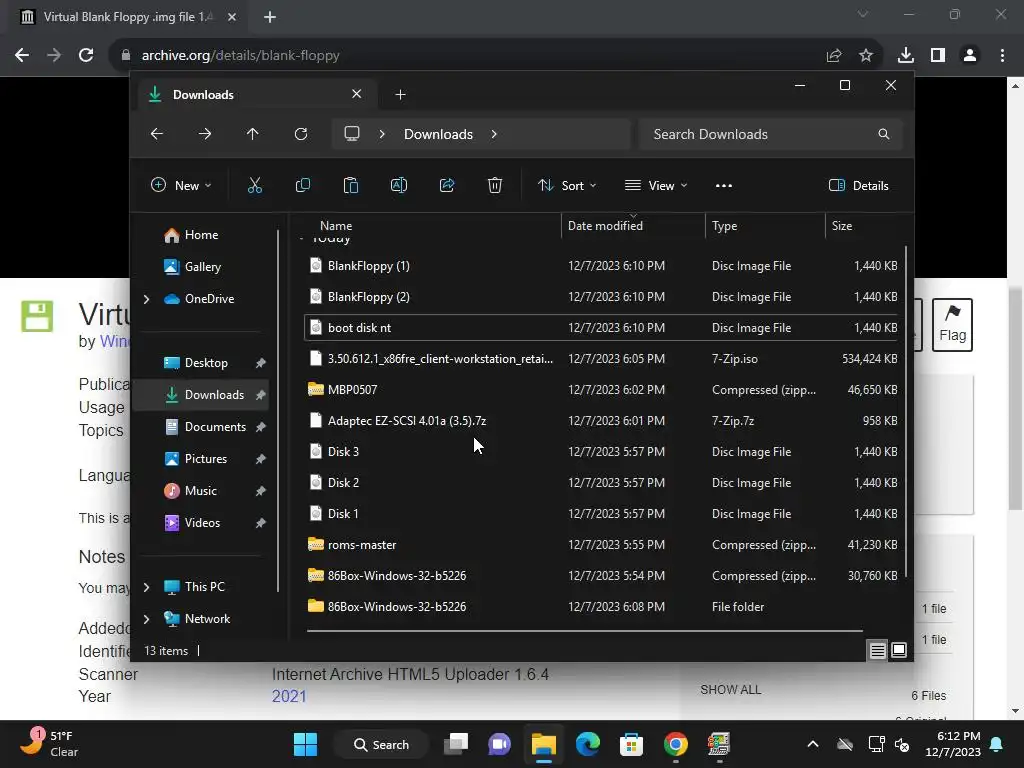Bookmark this page with the star icon
The image size is (1024, 768).
pyautogui.click(x=866, y=55)
